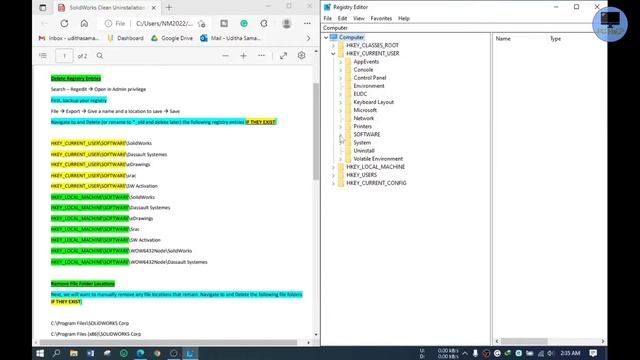Add this page to favorites
Viewport: 640px width, 360px height.
202,24
